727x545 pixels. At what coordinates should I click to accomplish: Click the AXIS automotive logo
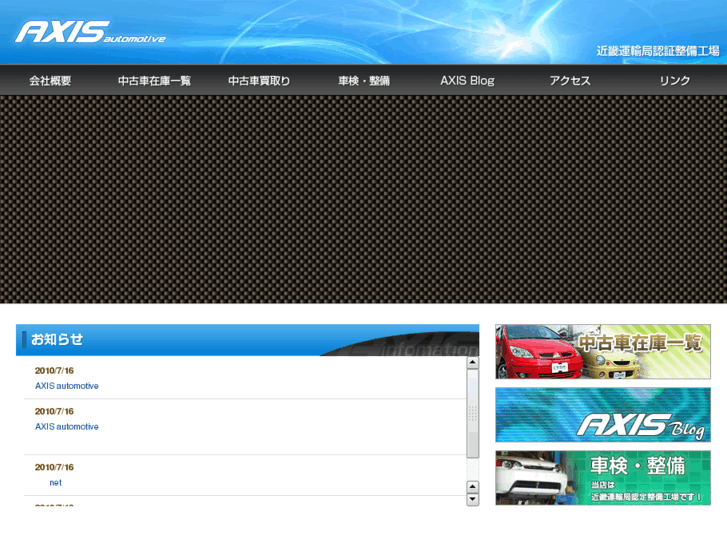point(90,32)
